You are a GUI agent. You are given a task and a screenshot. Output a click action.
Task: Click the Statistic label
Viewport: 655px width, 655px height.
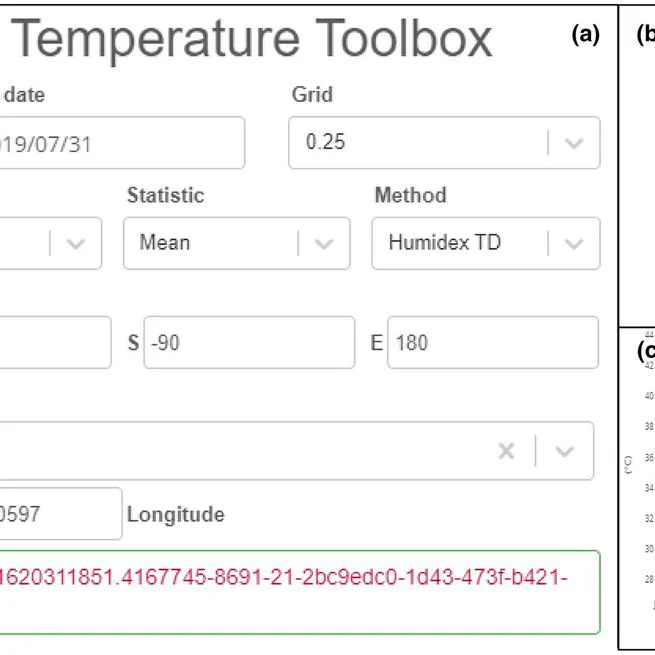click(165, 195)
